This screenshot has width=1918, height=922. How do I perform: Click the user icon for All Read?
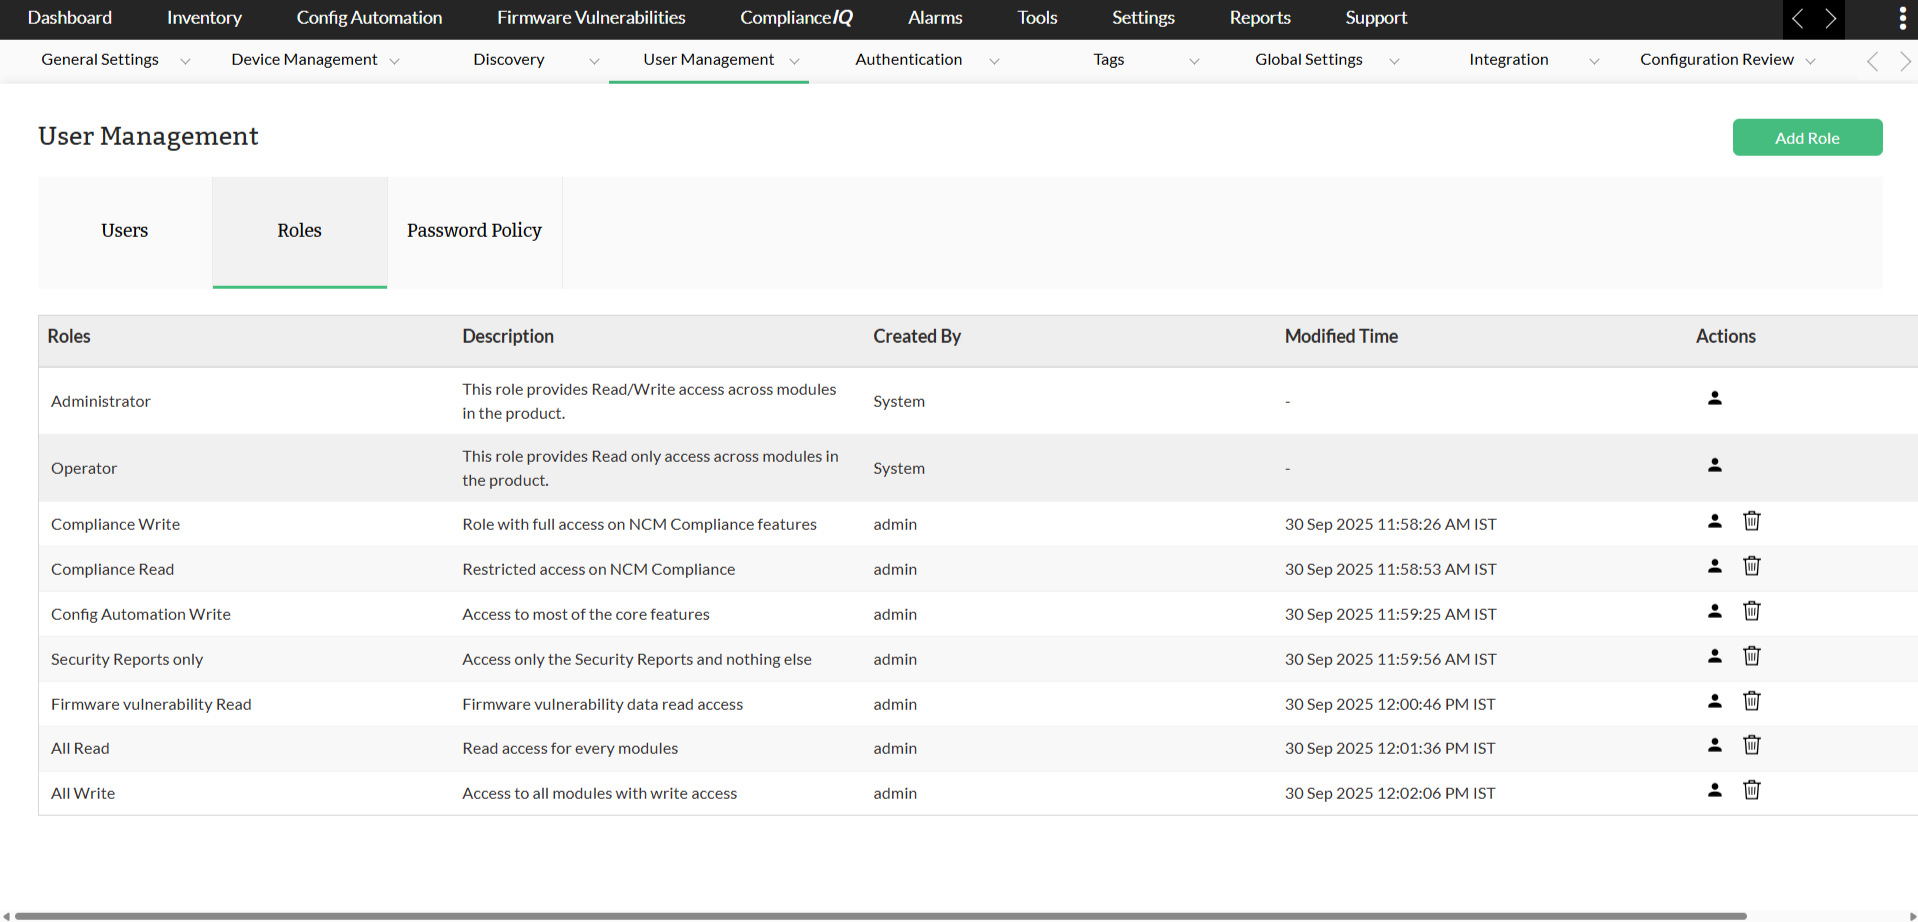(x=1714, y=745)
